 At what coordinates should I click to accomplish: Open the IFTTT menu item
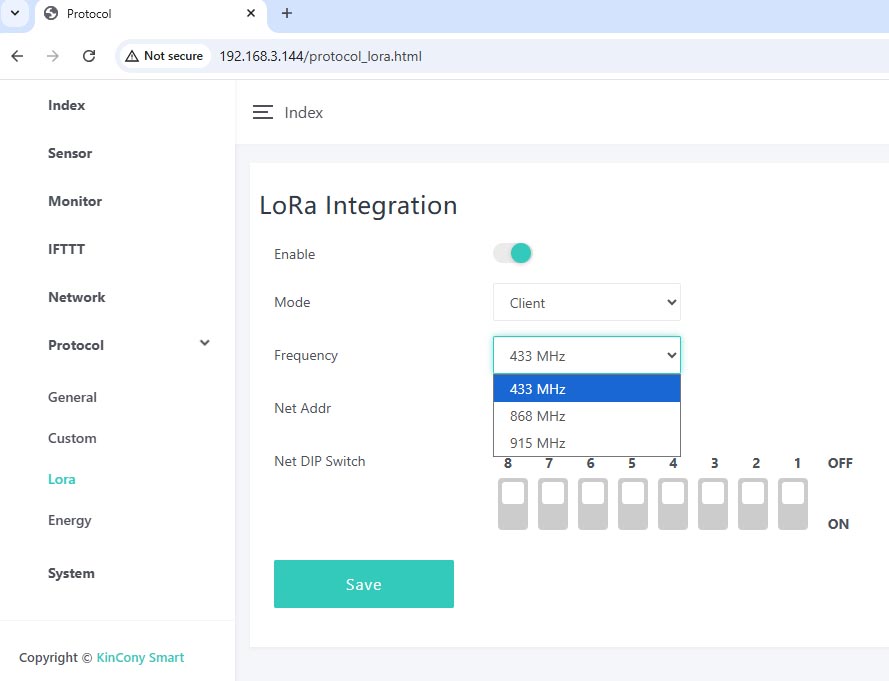[68, 249]
